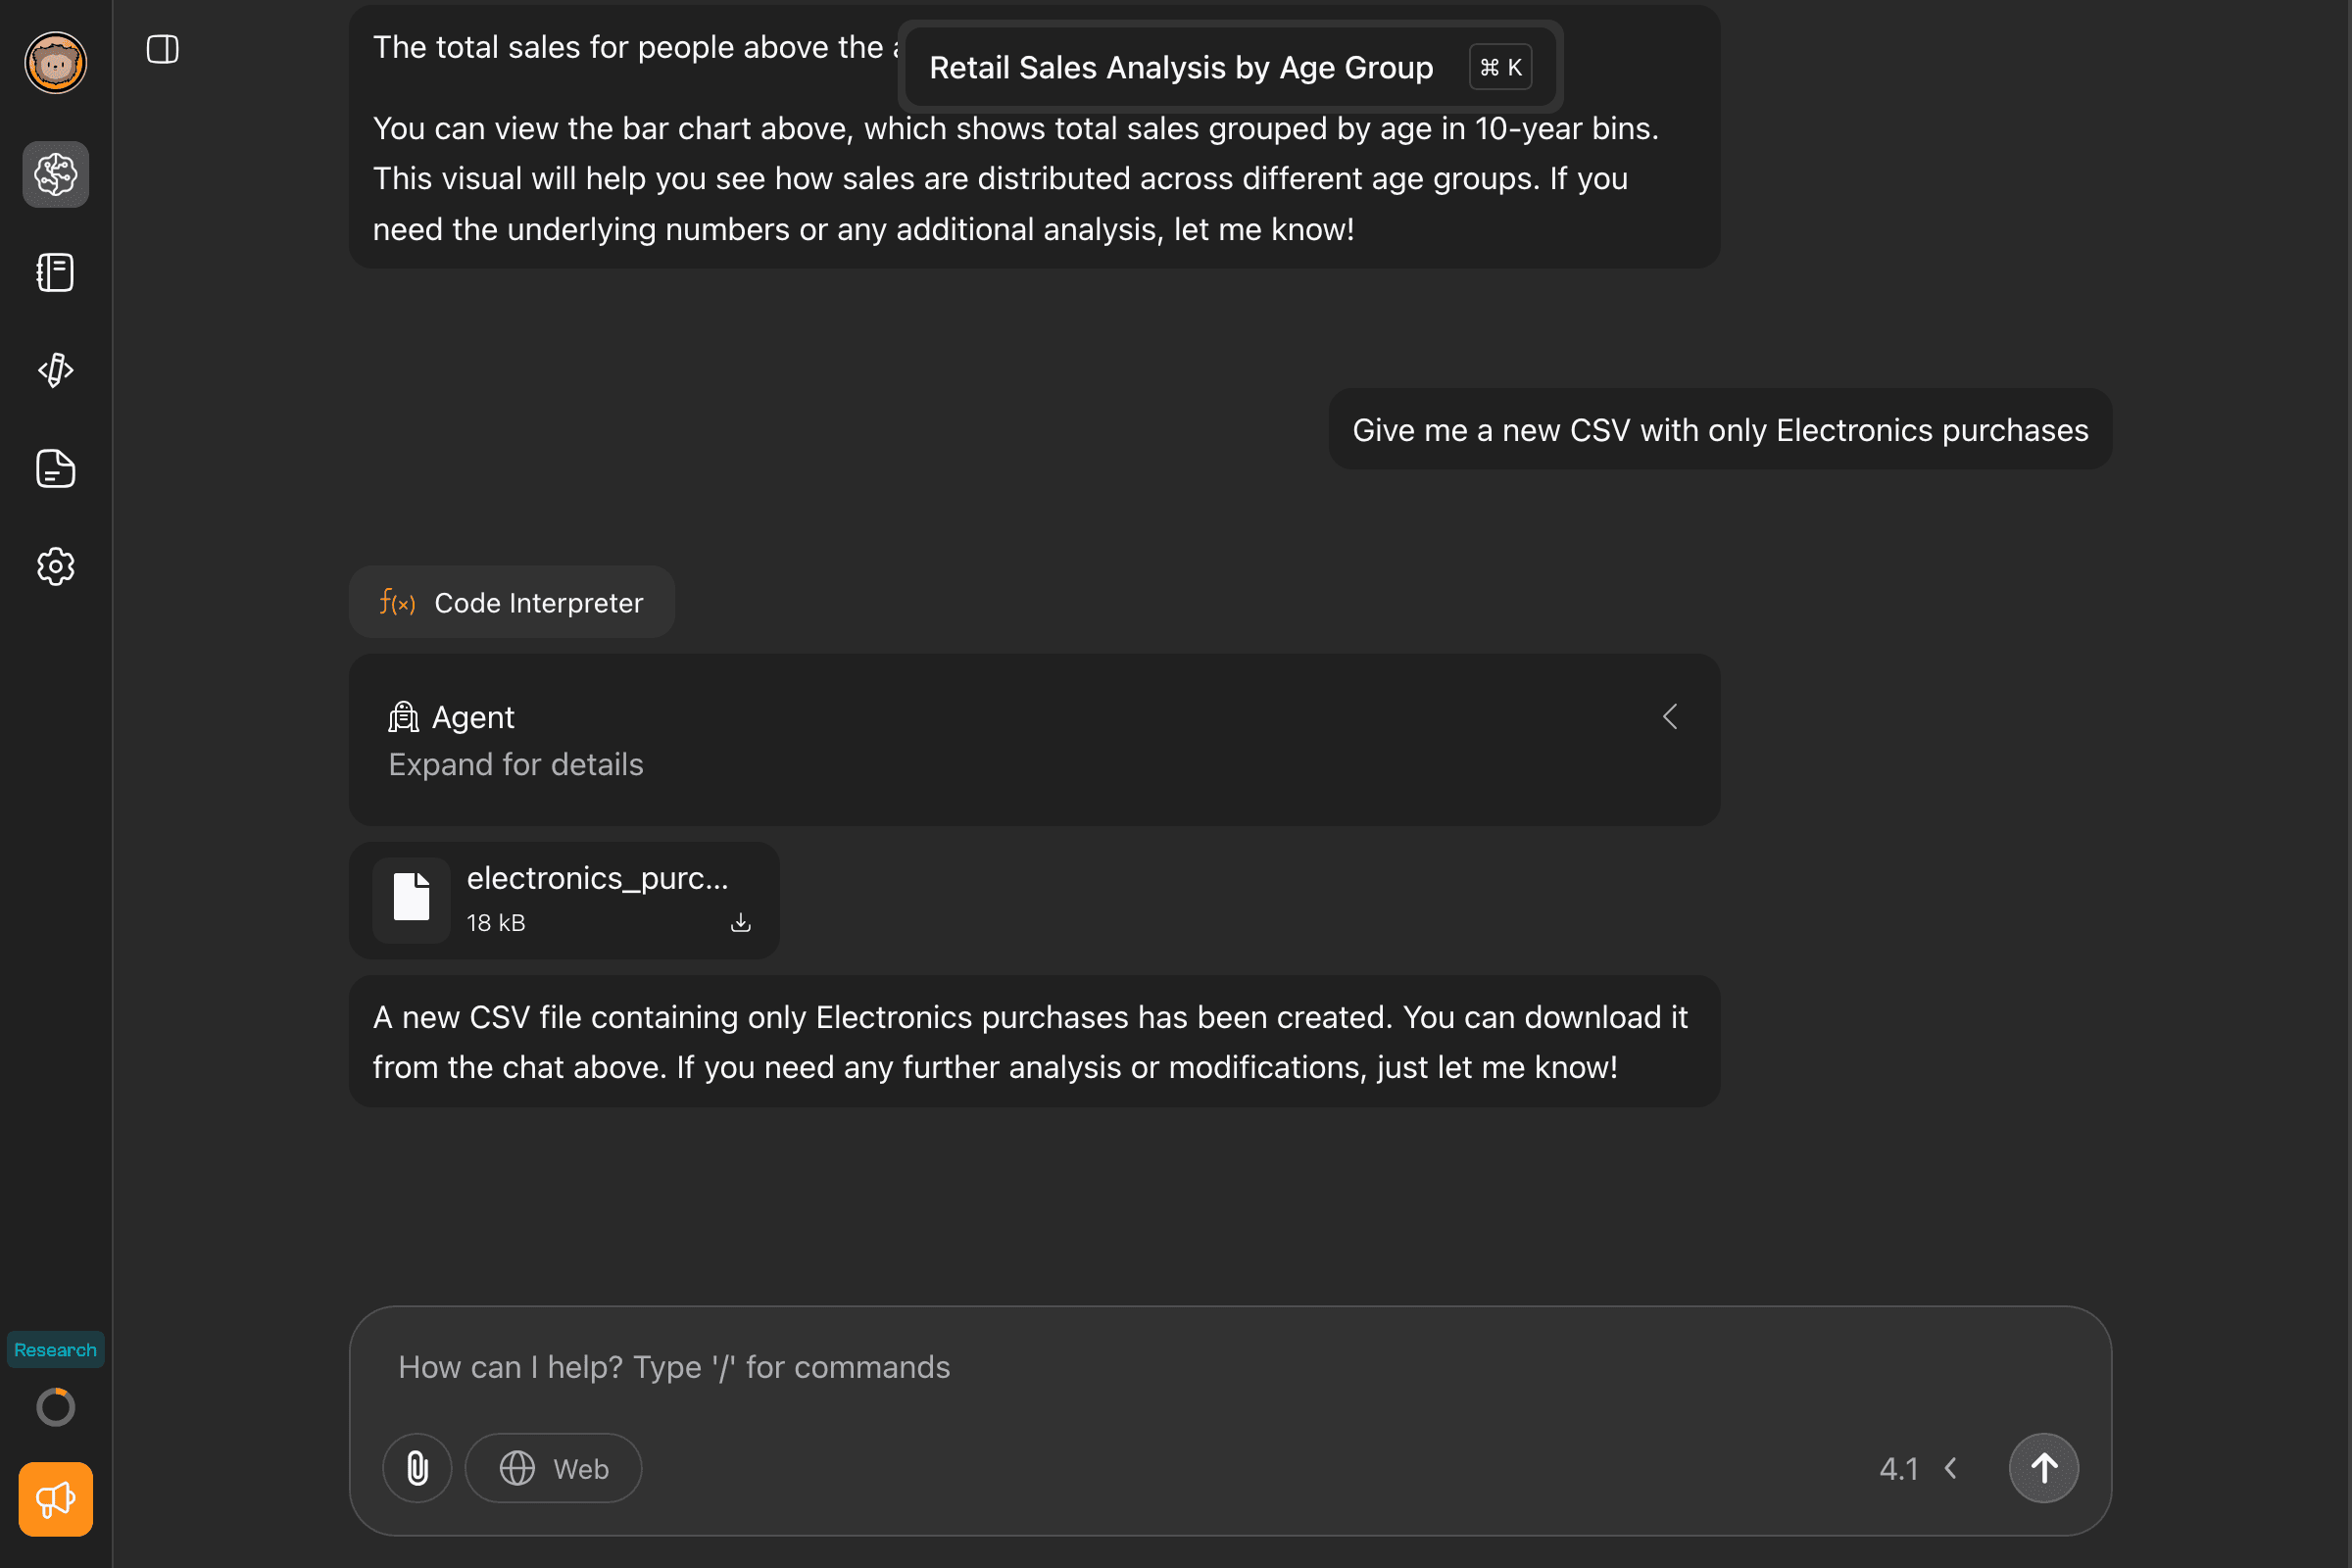Expand the Agent details chevron
This screenshot has width=2352, height=1568.
1670,716
